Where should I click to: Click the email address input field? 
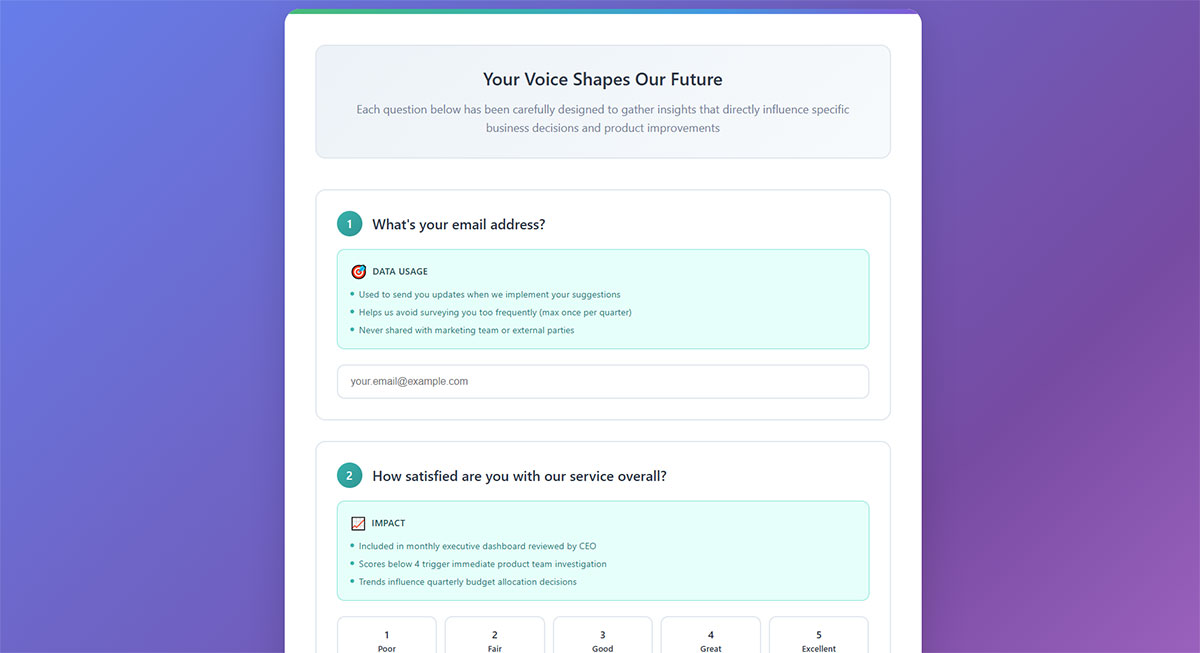[602, 381]
